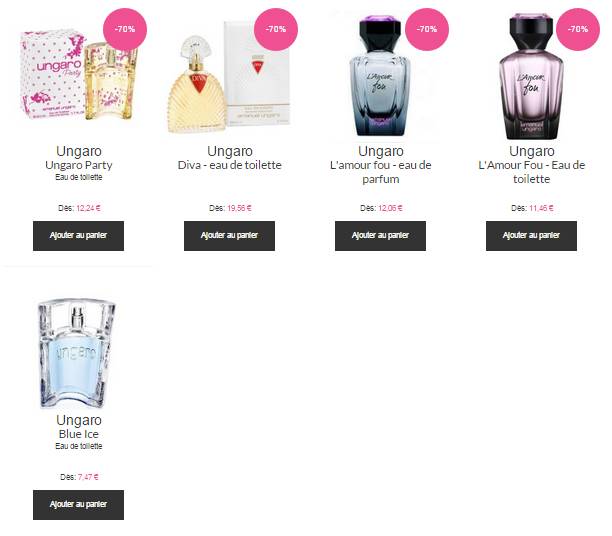612x536 pixels.
Task: Open the L'Amour Fou pink bottle image
Action: point(531,76)
